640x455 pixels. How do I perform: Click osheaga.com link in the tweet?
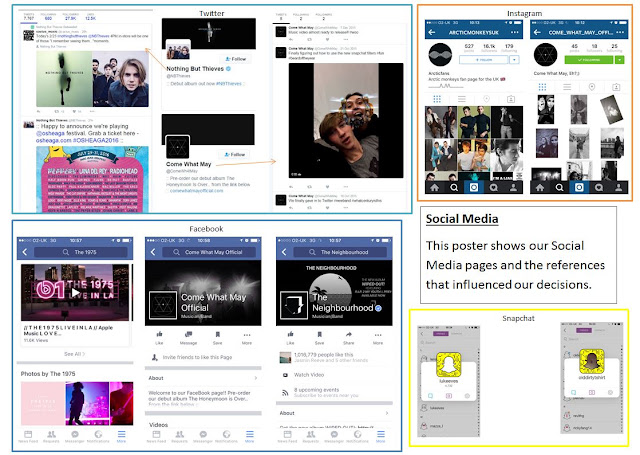(x=54, y=140)
